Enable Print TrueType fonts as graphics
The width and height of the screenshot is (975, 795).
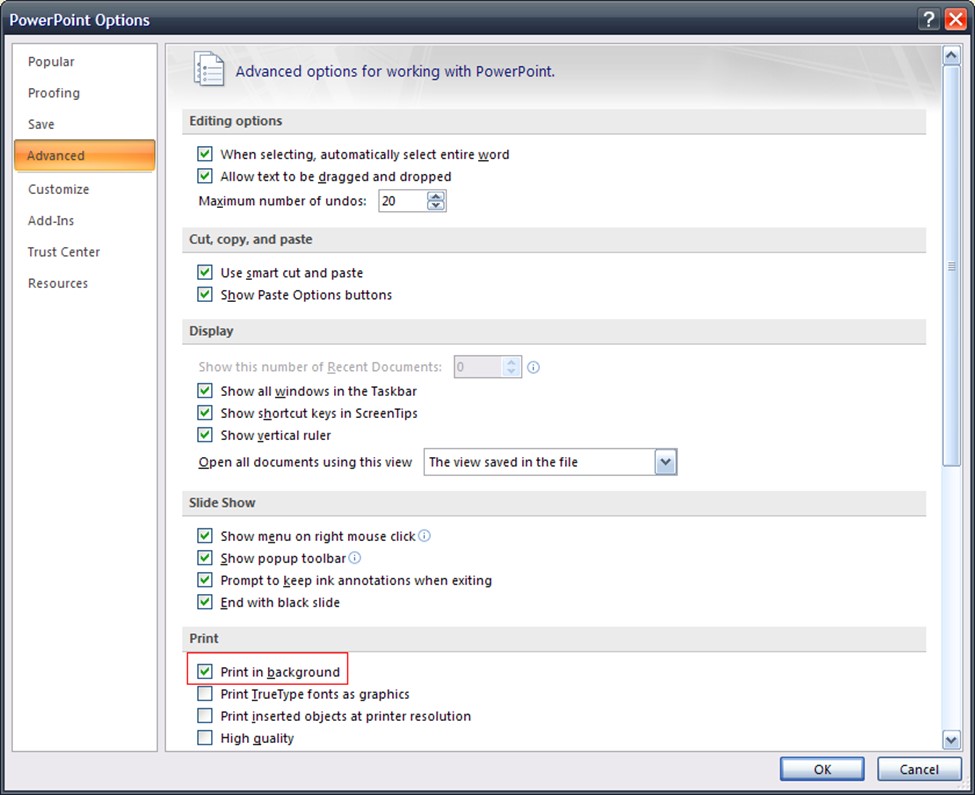[x=205, y=694]
